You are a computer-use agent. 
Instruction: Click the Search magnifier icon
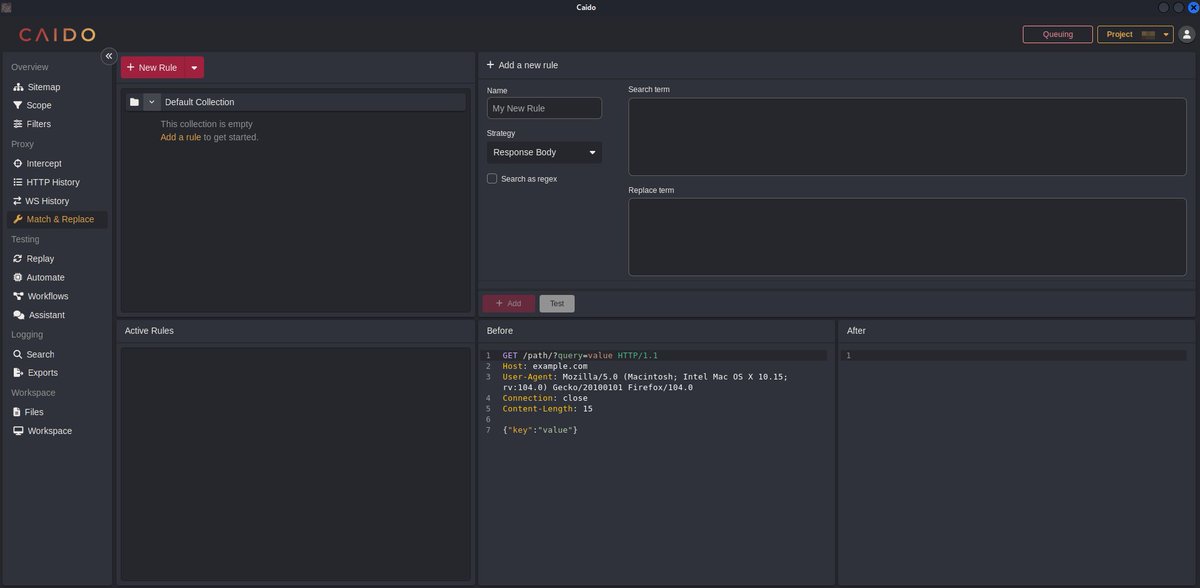(x=18, y=354)
